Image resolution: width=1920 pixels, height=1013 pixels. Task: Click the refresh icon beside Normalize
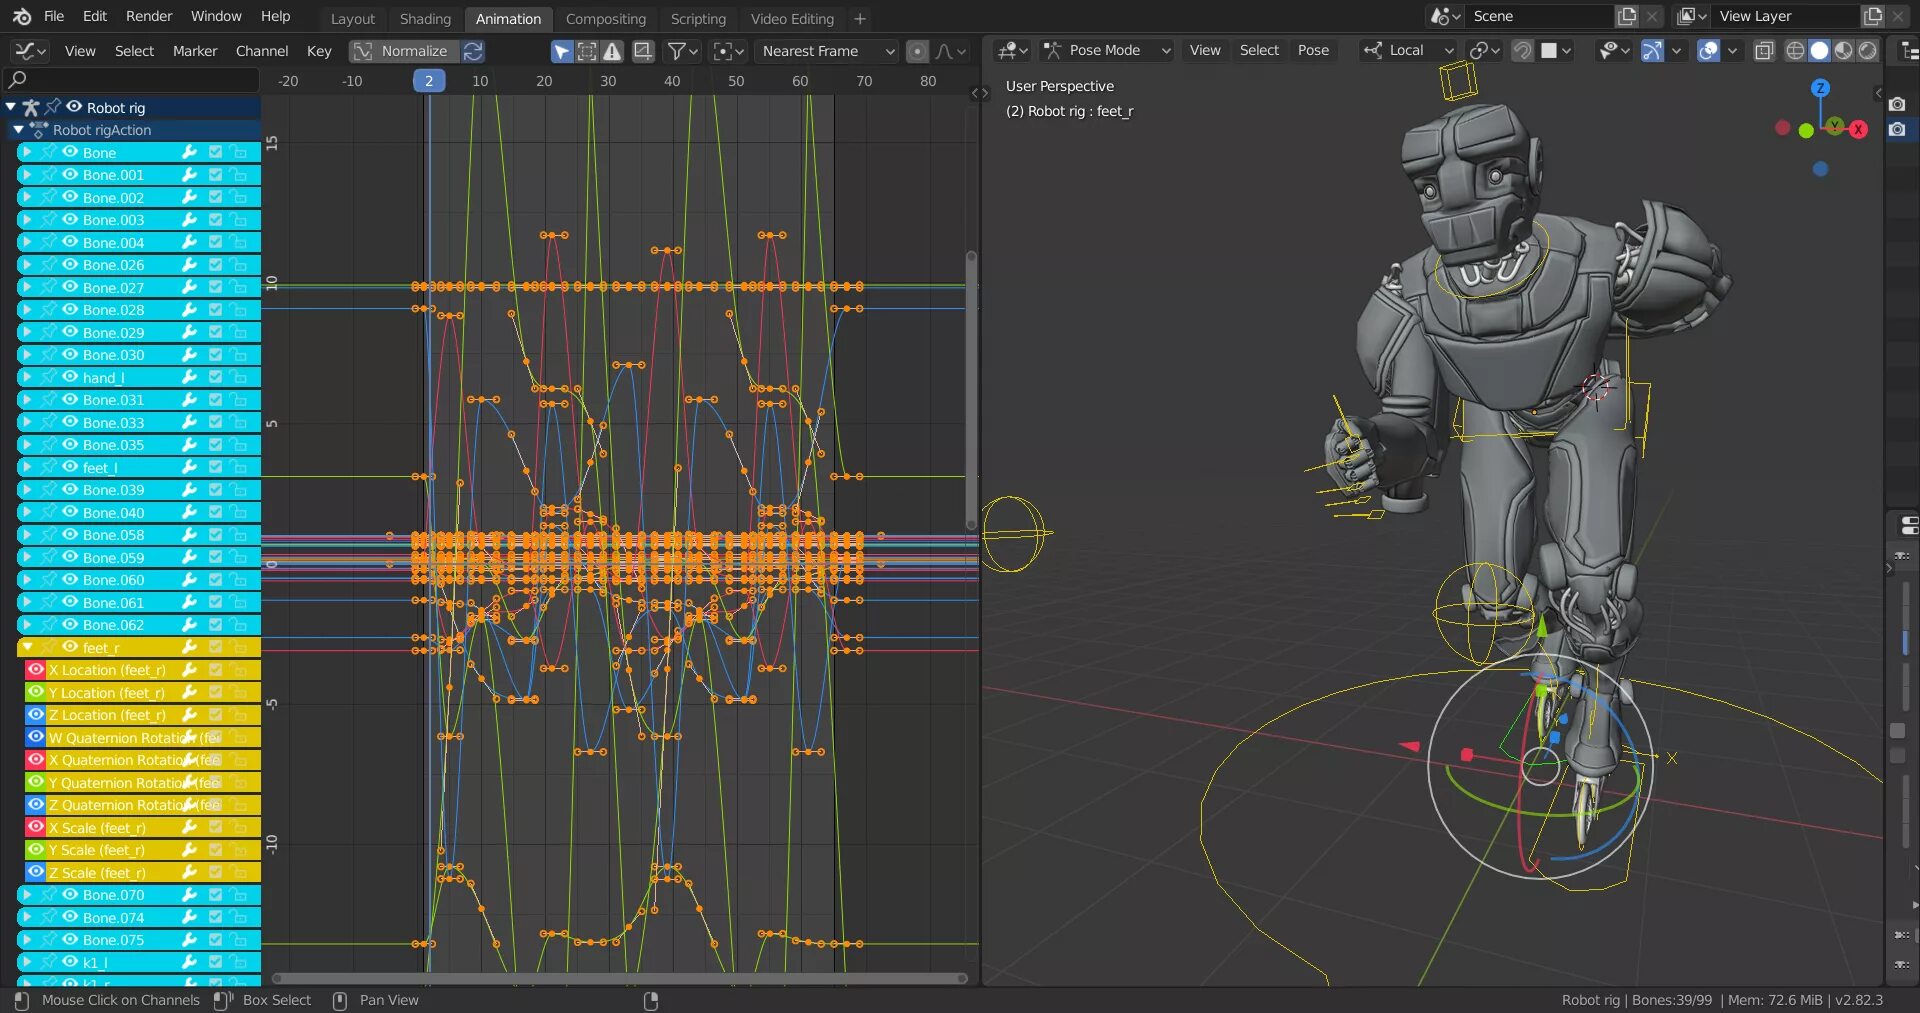[x=473, y=51]
